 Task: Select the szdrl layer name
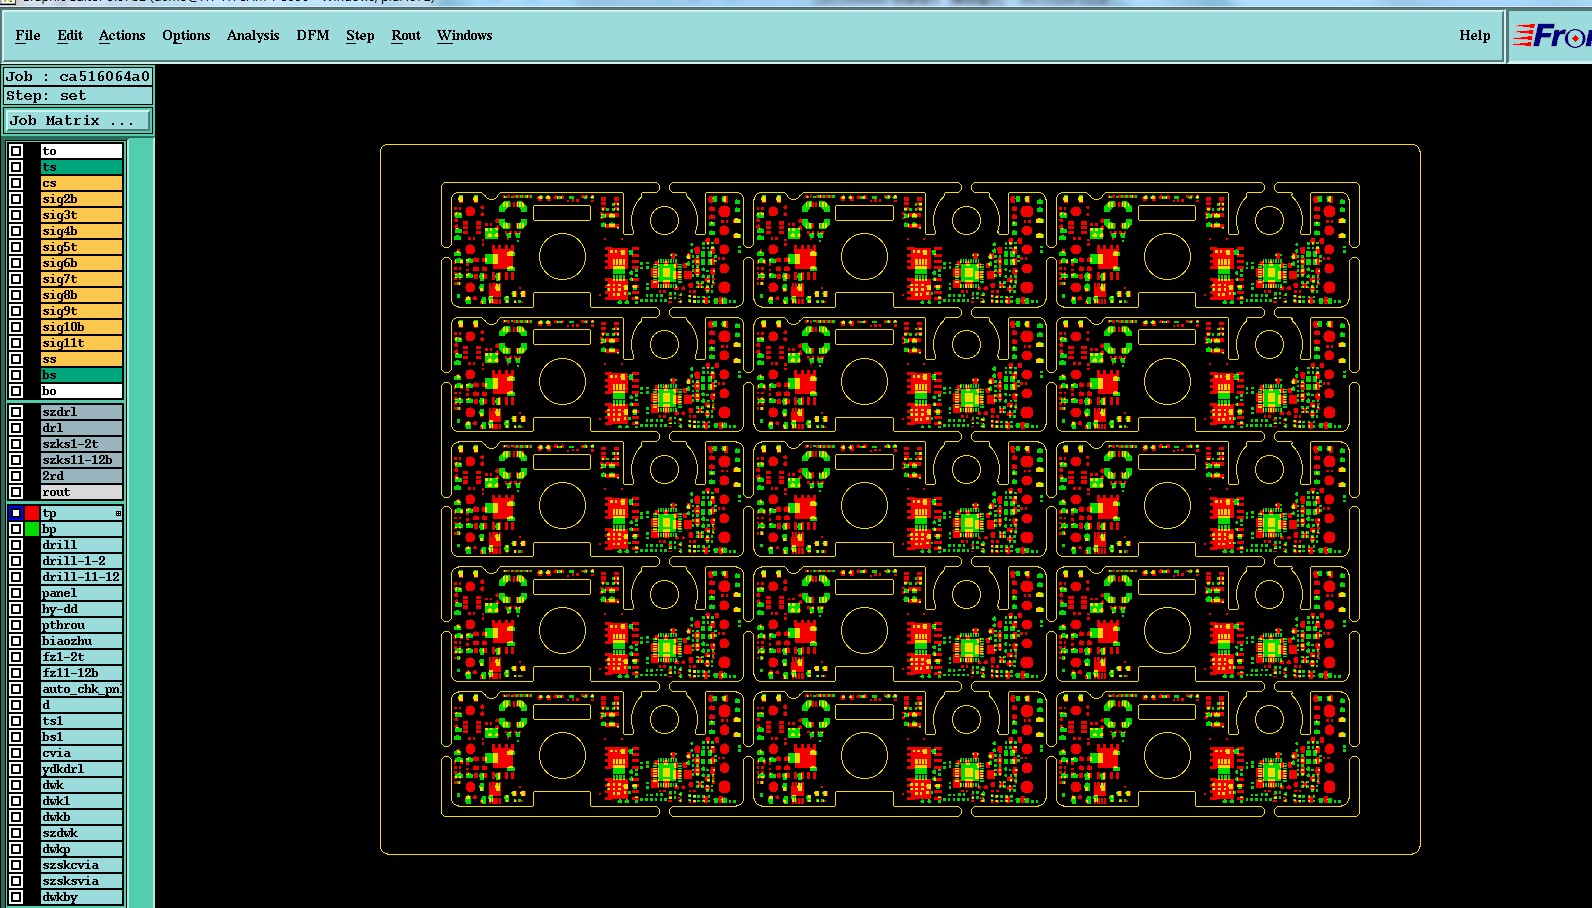click(x=81, y=412)
